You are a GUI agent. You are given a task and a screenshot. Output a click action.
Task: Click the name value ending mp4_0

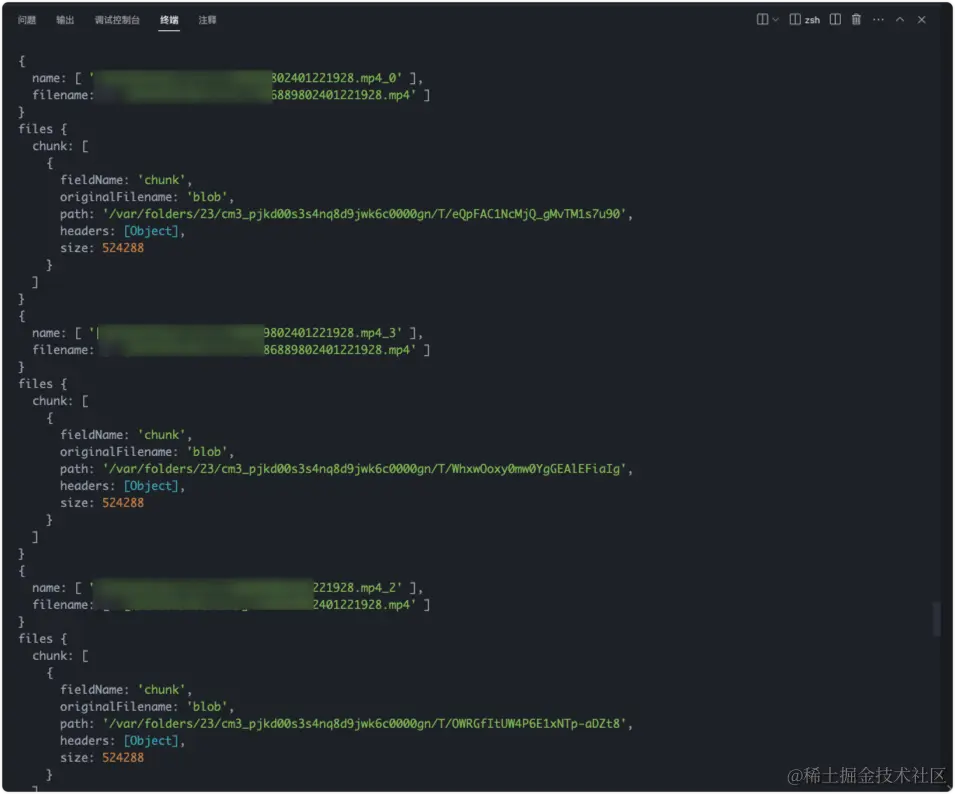click(x=248, y=78)
